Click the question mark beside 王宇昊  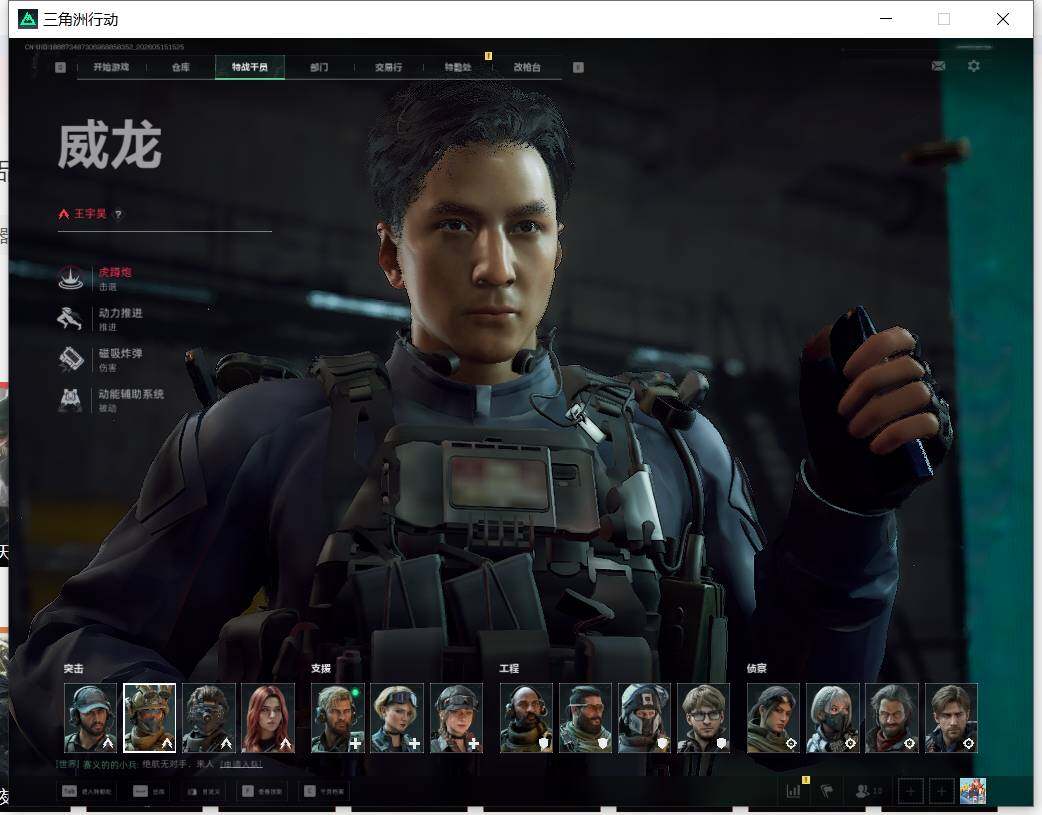tap(118, 214)
